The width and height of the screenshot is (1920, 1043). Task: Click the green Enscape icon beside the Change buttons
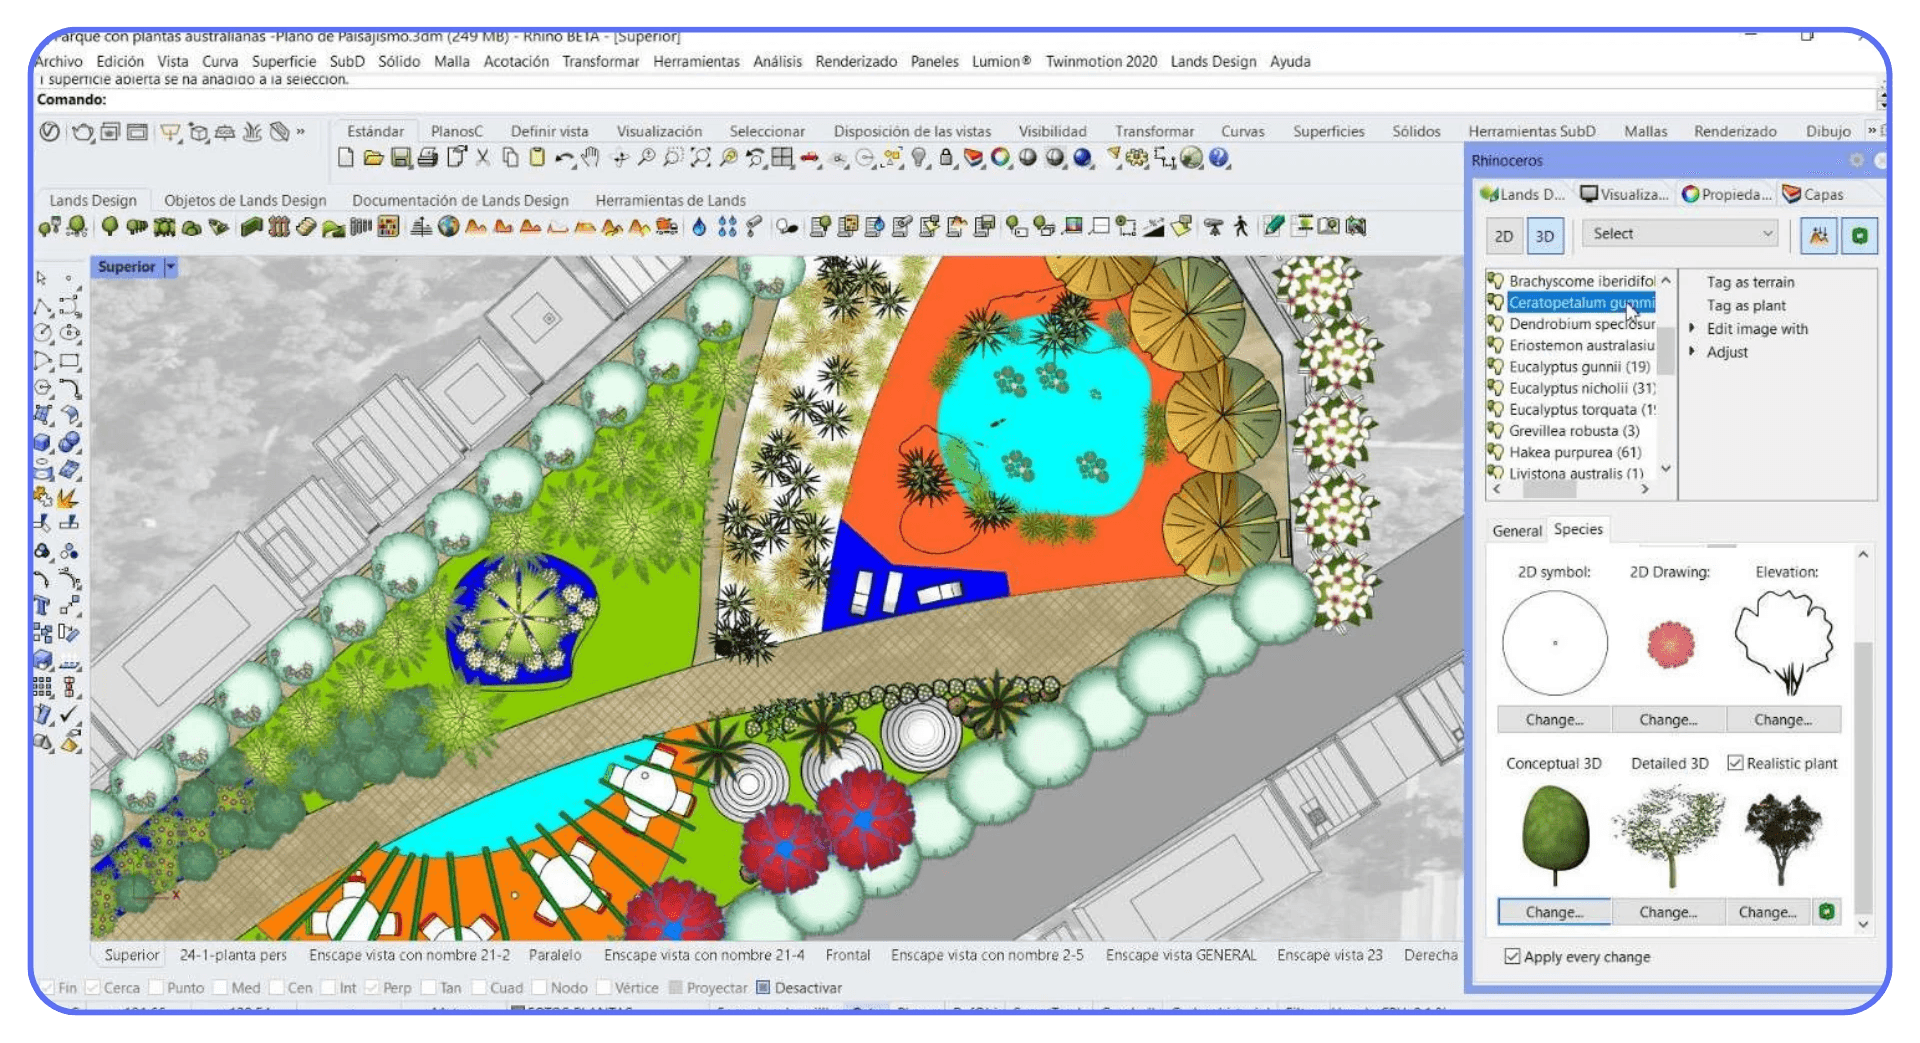pyautogui.click(x=1829, y=911)
